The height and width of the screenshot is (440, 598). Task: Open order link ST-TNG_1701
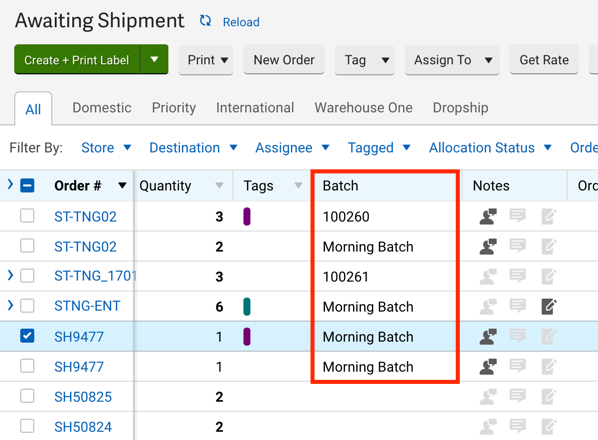(x=95, y=276)
